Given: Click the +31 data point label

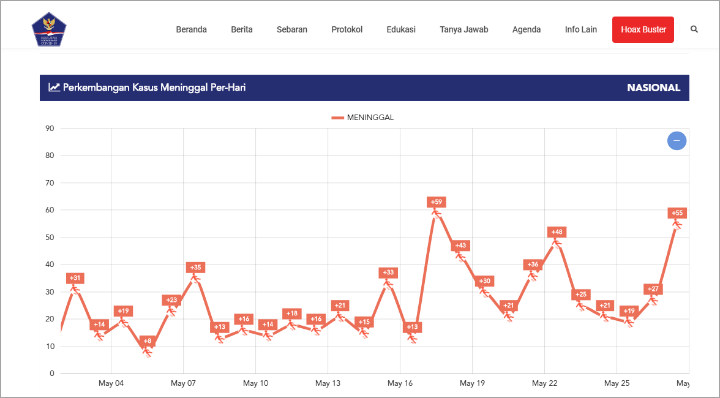Looking at the screenshot, I should tap(75, 278).
